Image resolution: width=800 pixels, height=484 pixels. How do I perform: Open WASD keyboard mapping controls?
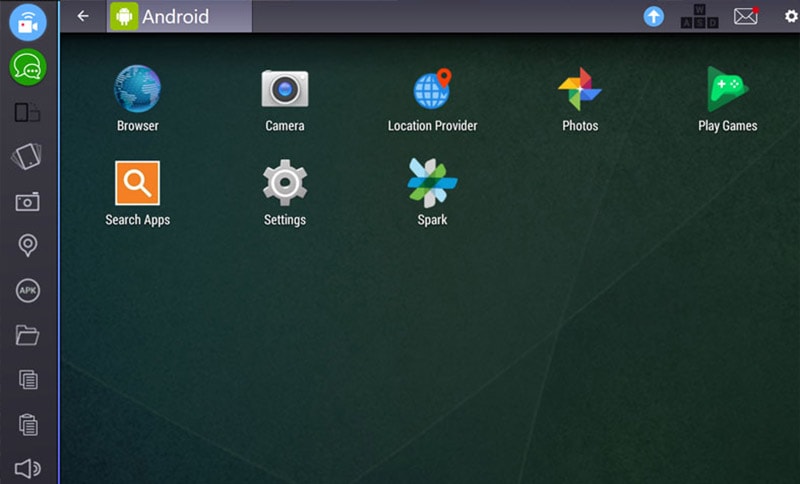(699, 16)
